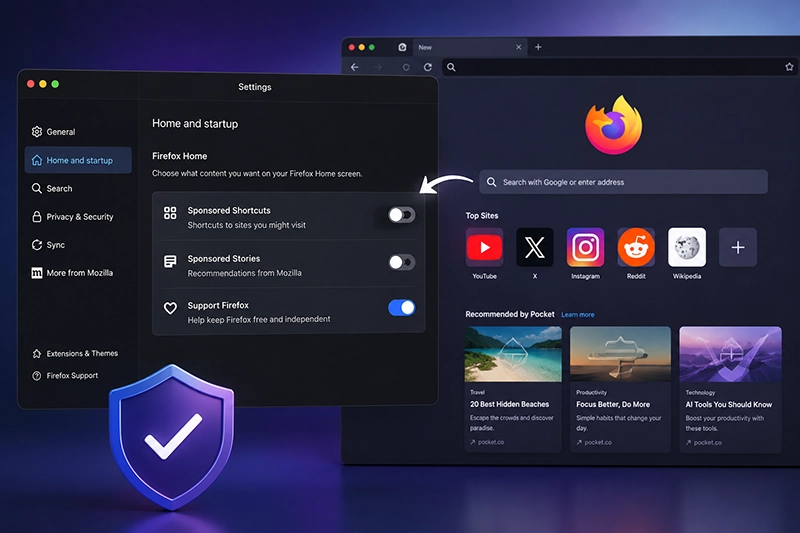
Task: Click the 'Firefox Home' section heading
Action: tap(180, 156)
